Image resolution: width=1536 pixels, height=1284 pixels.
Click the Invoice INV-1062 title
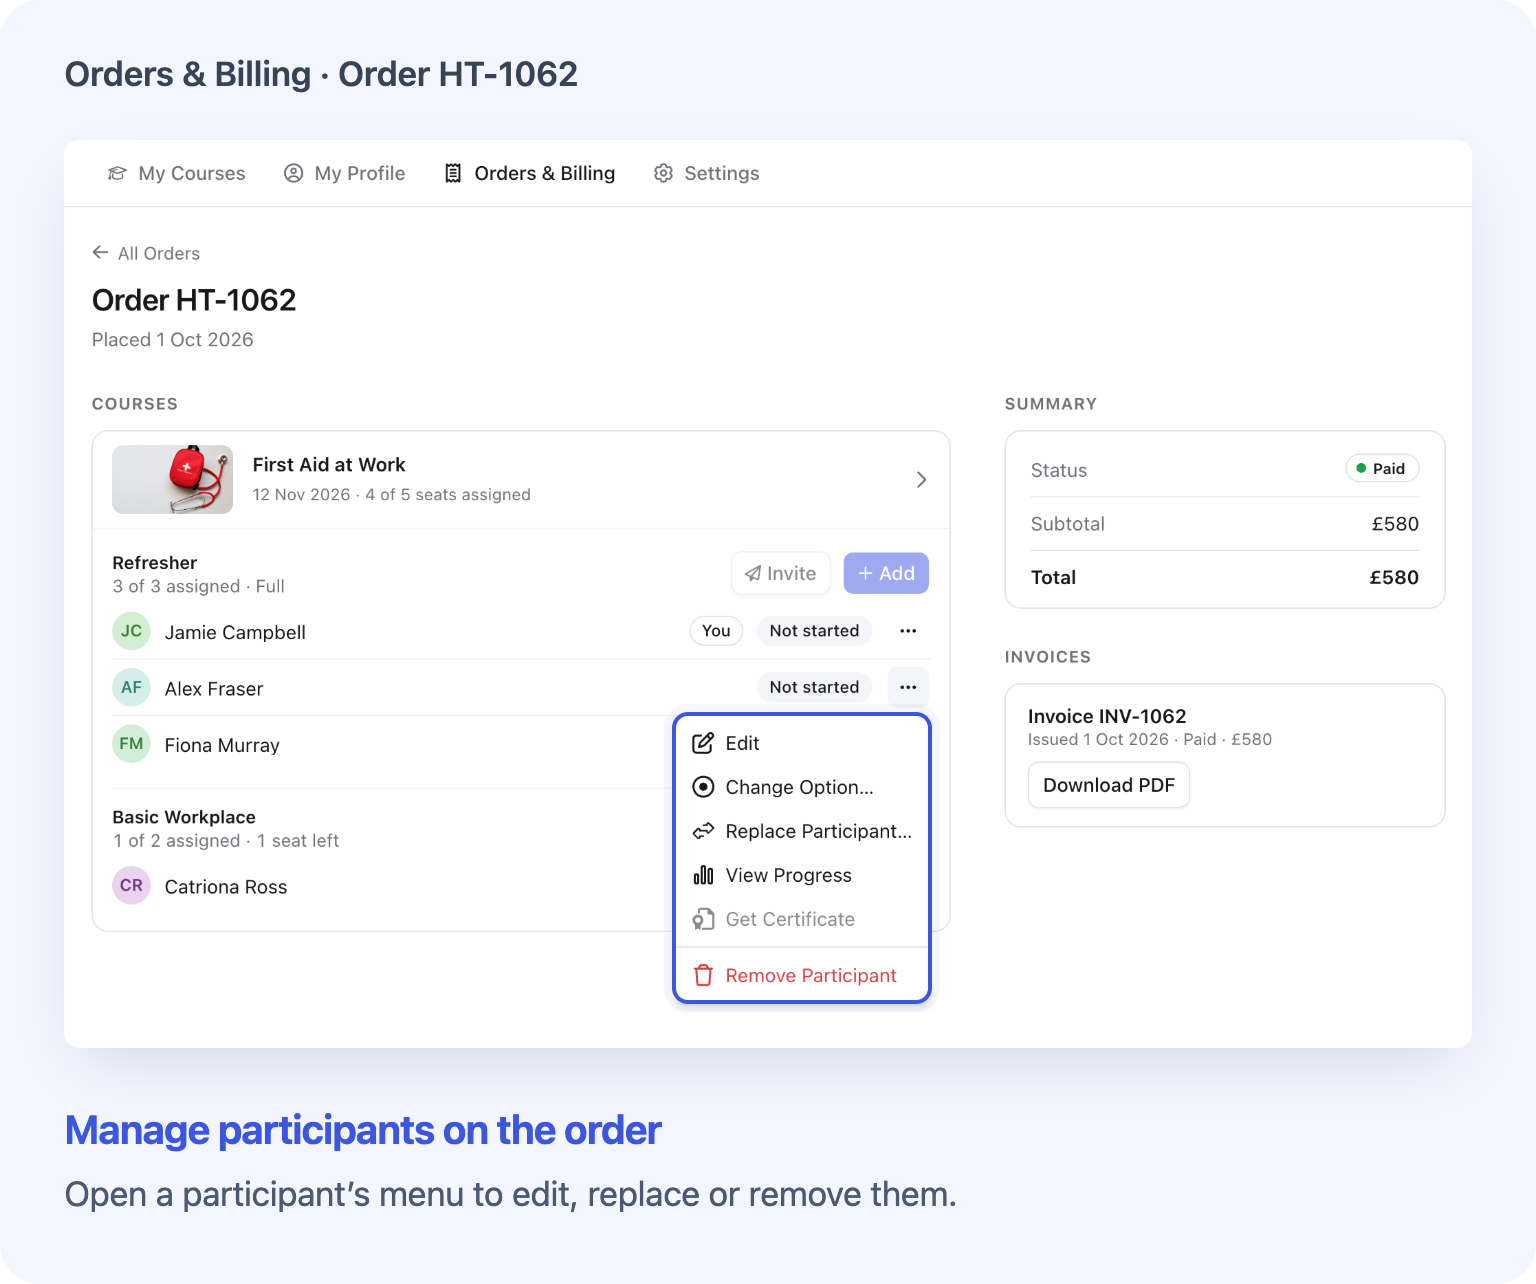pos(1107,716)
